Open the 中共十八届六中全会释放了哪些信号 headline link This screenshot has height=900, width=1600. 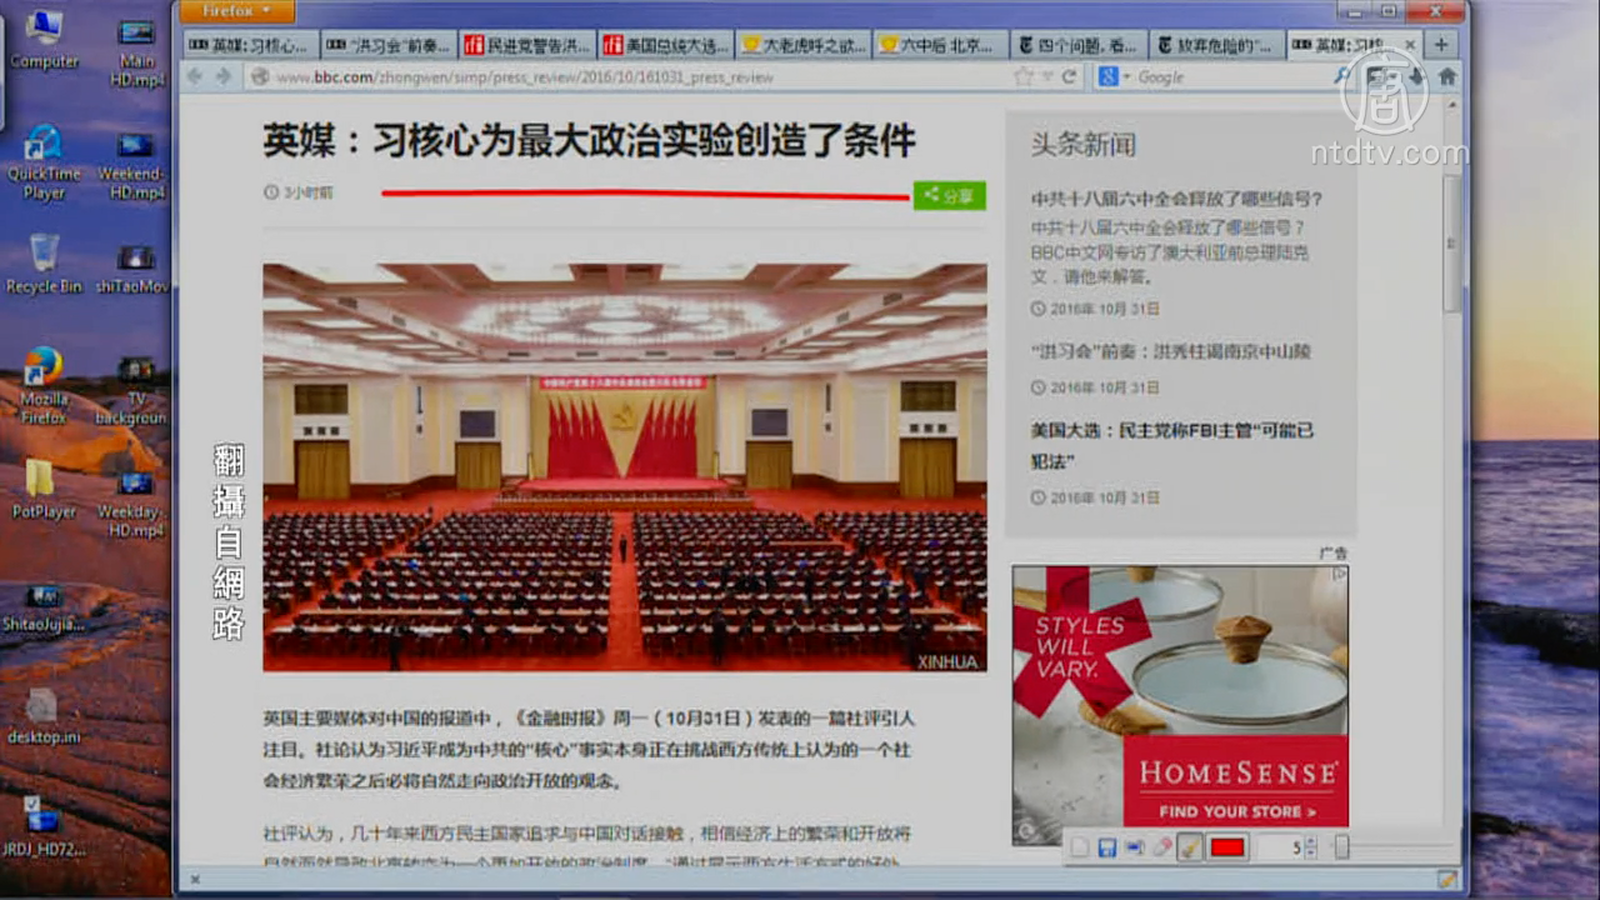click(x=1176, y=199)
